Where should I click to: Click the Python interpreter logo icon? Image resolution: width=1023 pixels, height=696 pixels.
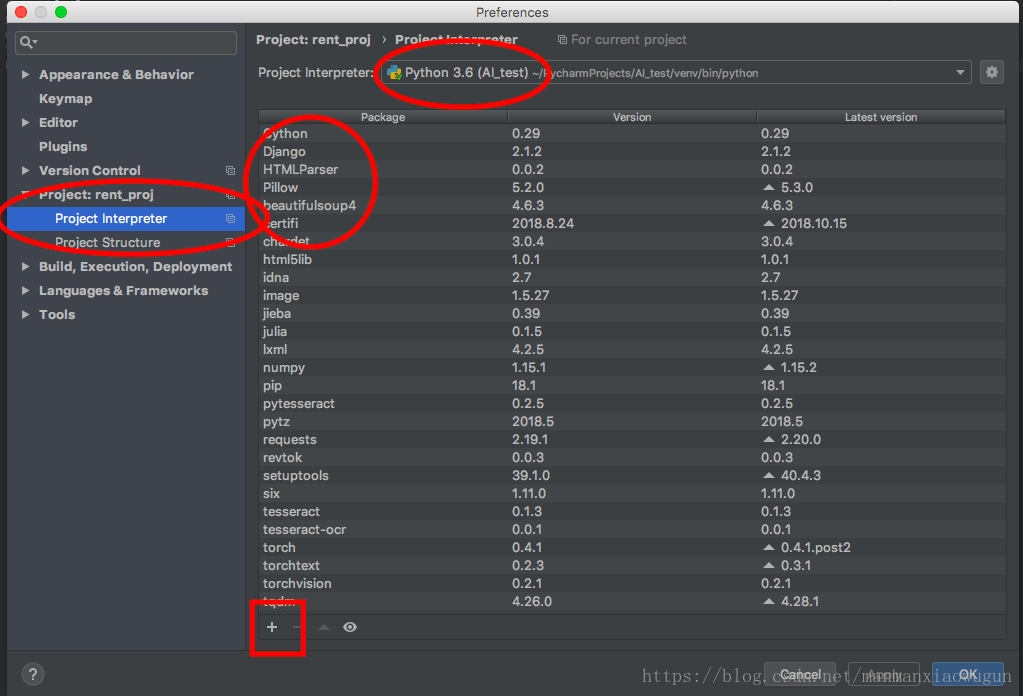[394, 72]
